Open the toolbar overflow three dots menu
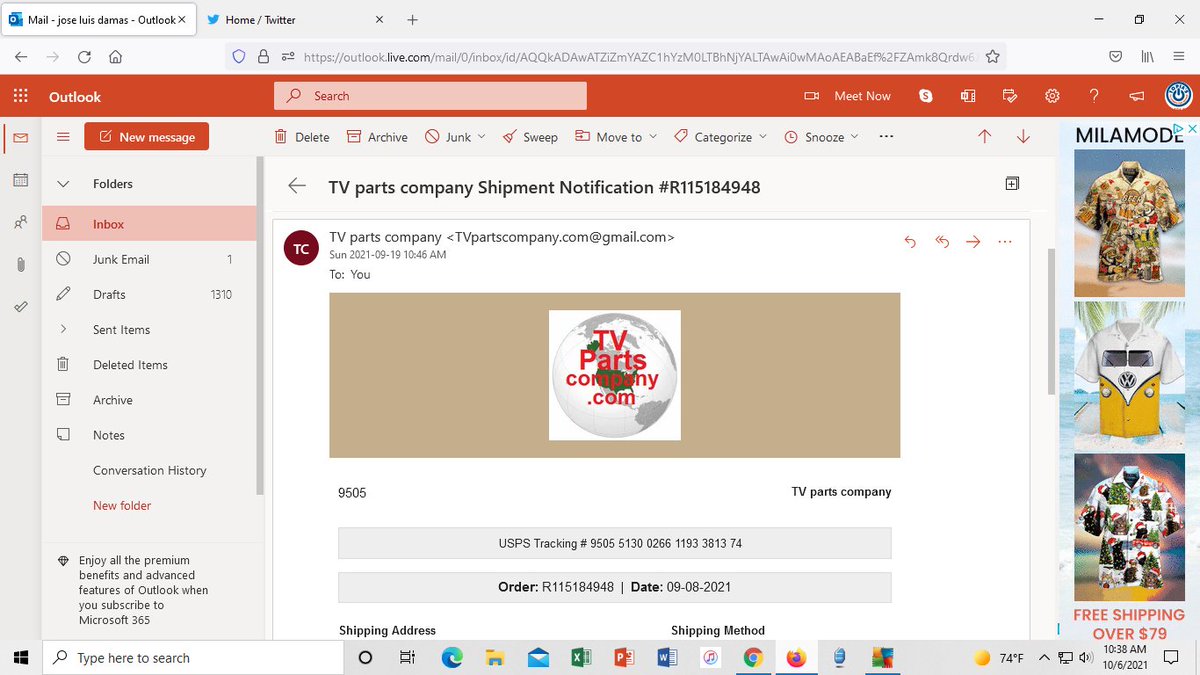1200x675 pixels. pyautogui.click(x=886, y=137)
